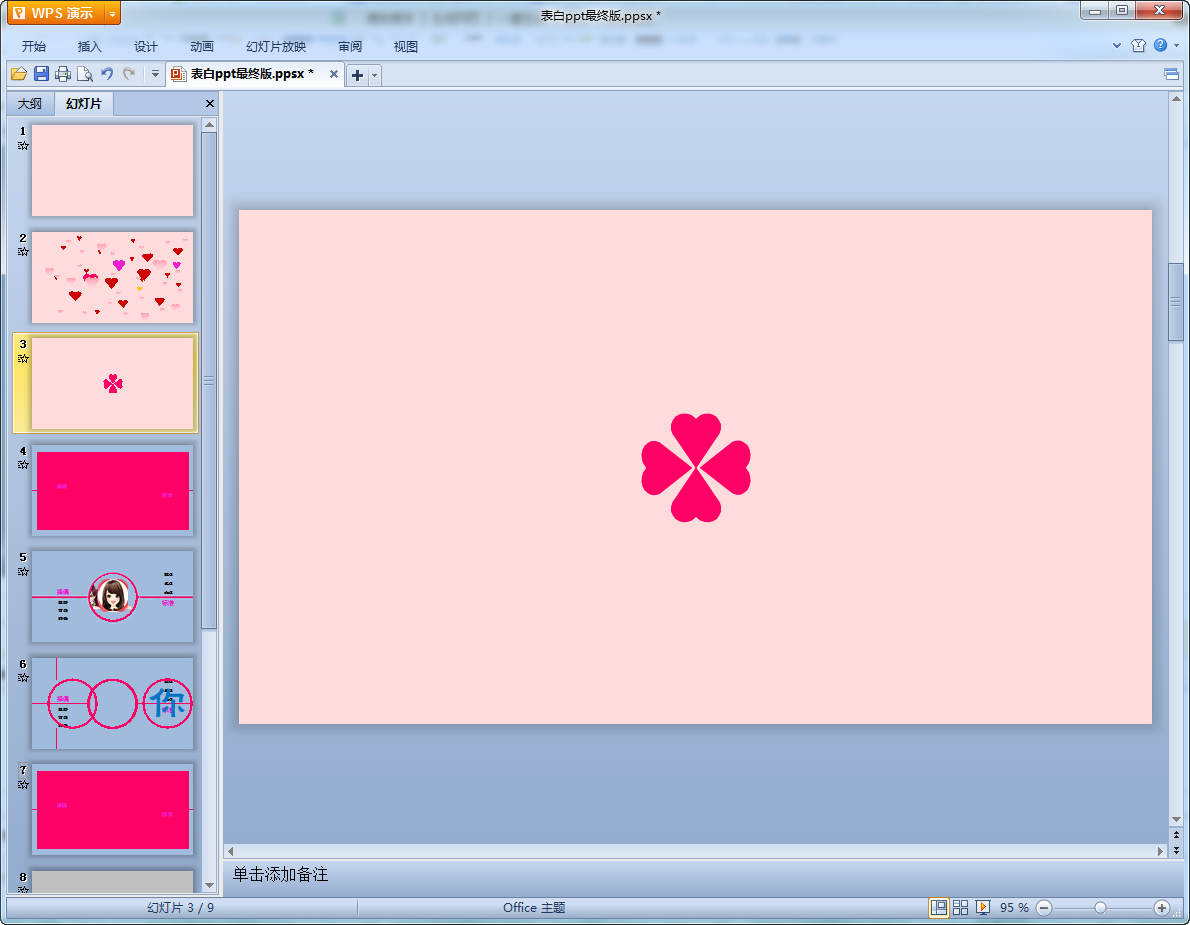Screen dimensions: 1190x925
Task: Click the Print icon in the quick access toolbar
Action: point(63,74)
